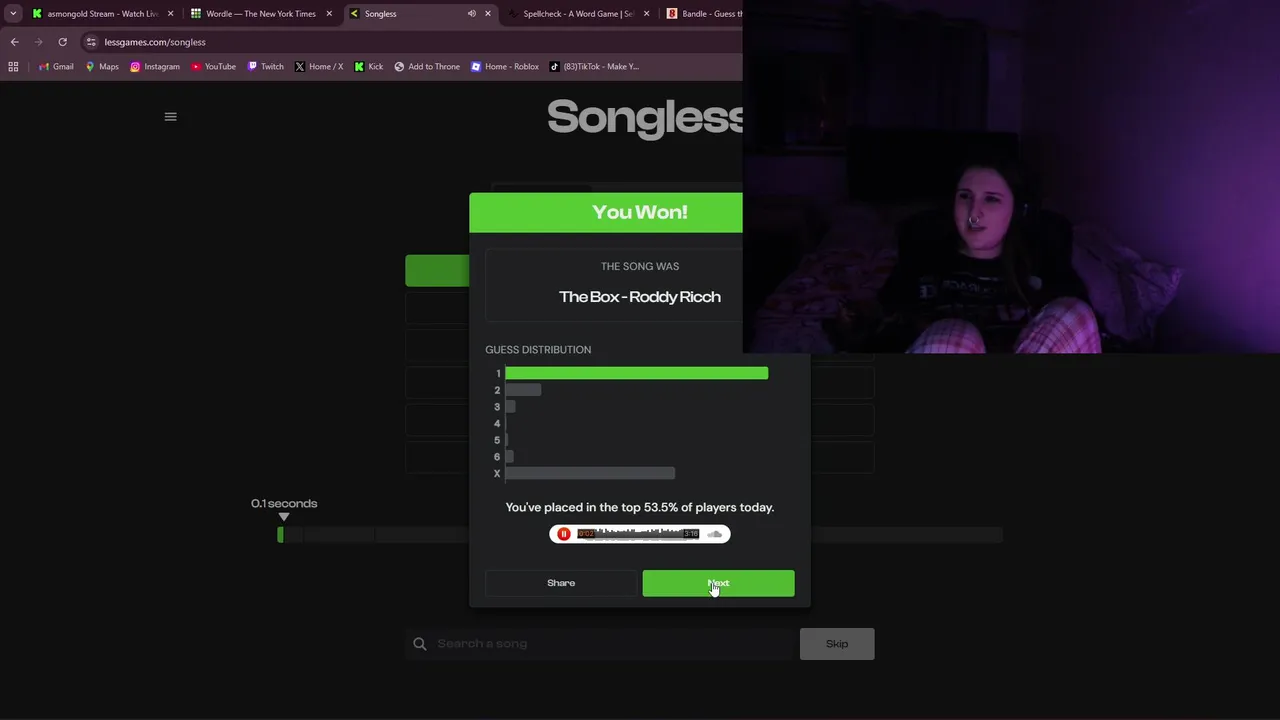Click the green Next button
The width and height of the screenshot is (1280, 720).
718,583
